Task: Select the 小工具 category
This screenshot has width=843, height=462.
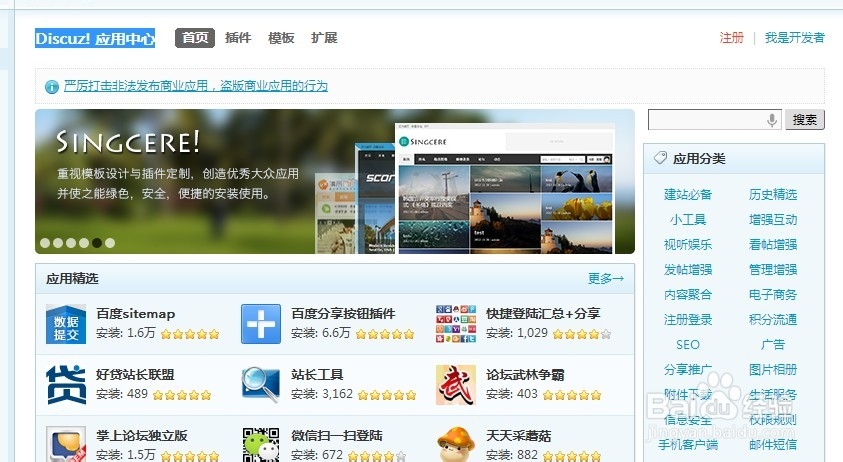Action: click(x=688, y=219)
